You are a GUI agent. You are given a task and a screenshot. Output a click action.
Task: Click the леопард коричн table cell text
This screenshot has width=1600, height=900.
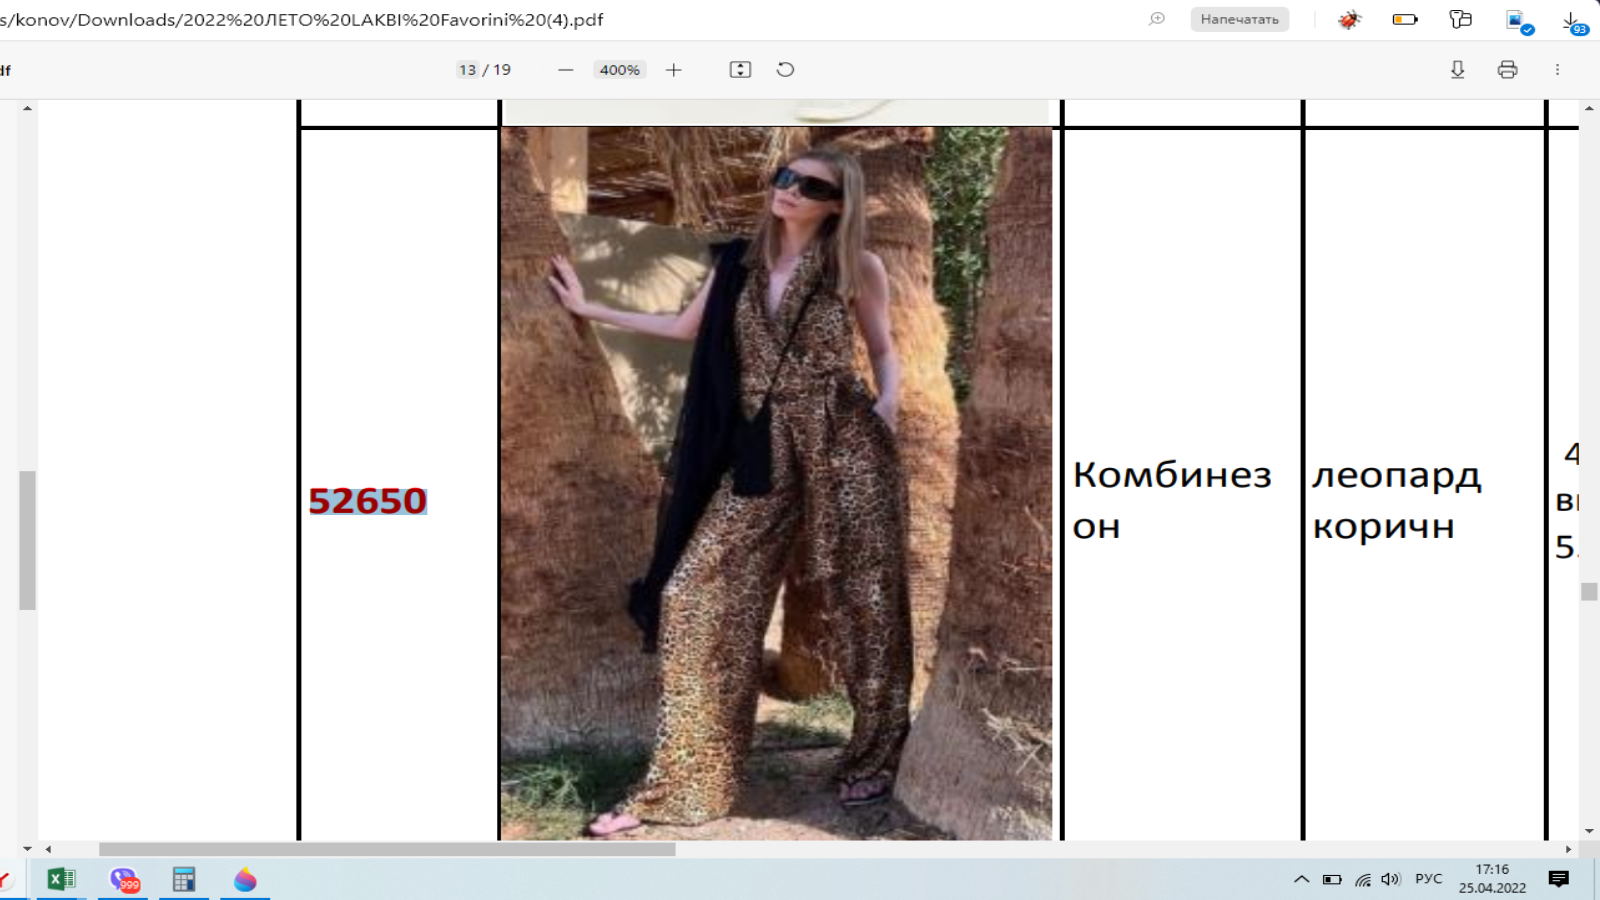[1396, 500]
